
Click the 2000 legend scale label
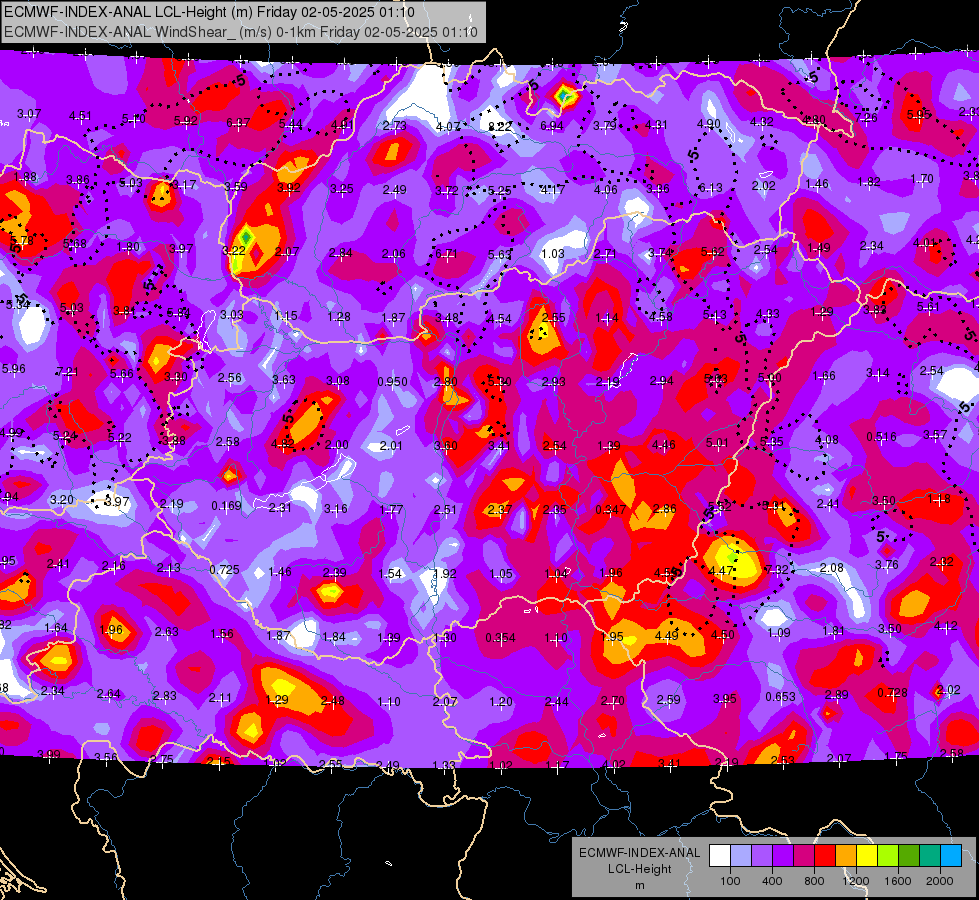coord(940,881)
